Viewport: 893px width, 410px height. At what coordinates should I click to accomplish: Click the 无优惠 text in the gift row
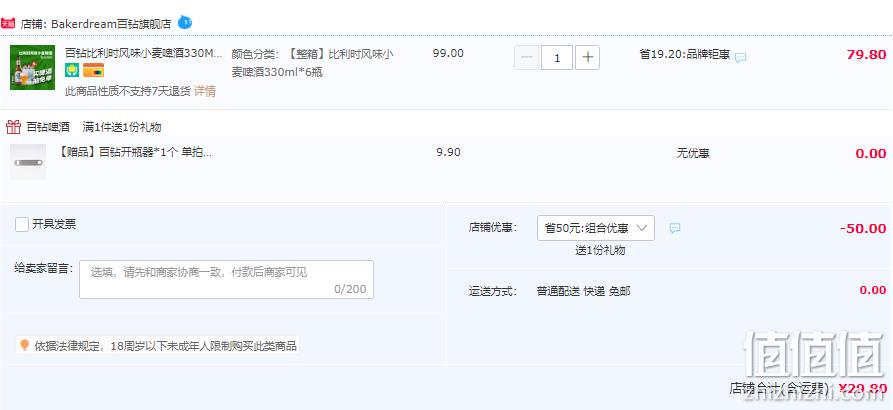pos(693,153)
